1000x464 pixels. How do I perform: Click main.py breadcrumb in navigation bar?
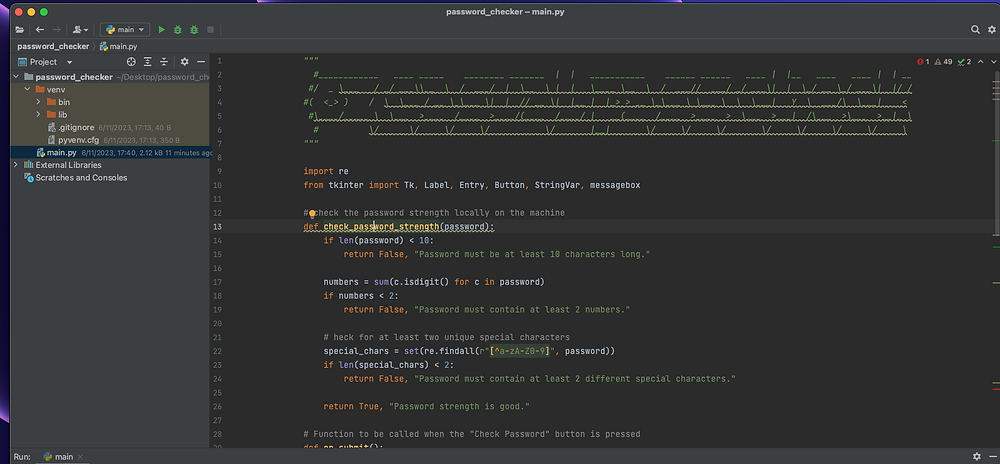(x=119, y=47)
